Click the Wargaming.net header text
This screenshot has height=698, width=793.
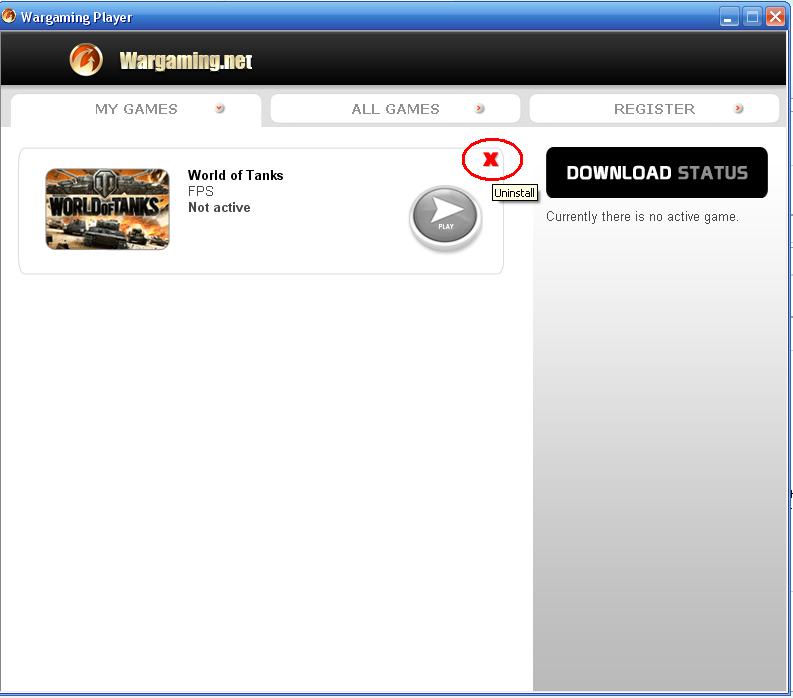click(186, 61)
